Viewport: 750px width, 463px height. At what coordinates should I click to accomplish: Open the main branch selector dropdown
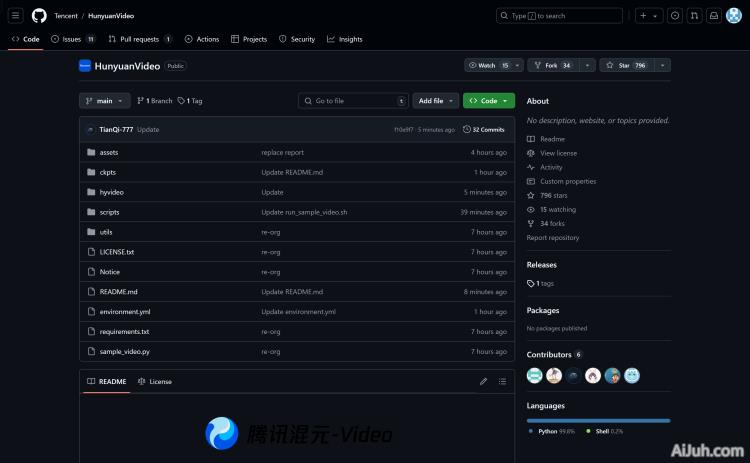(104, 101)
